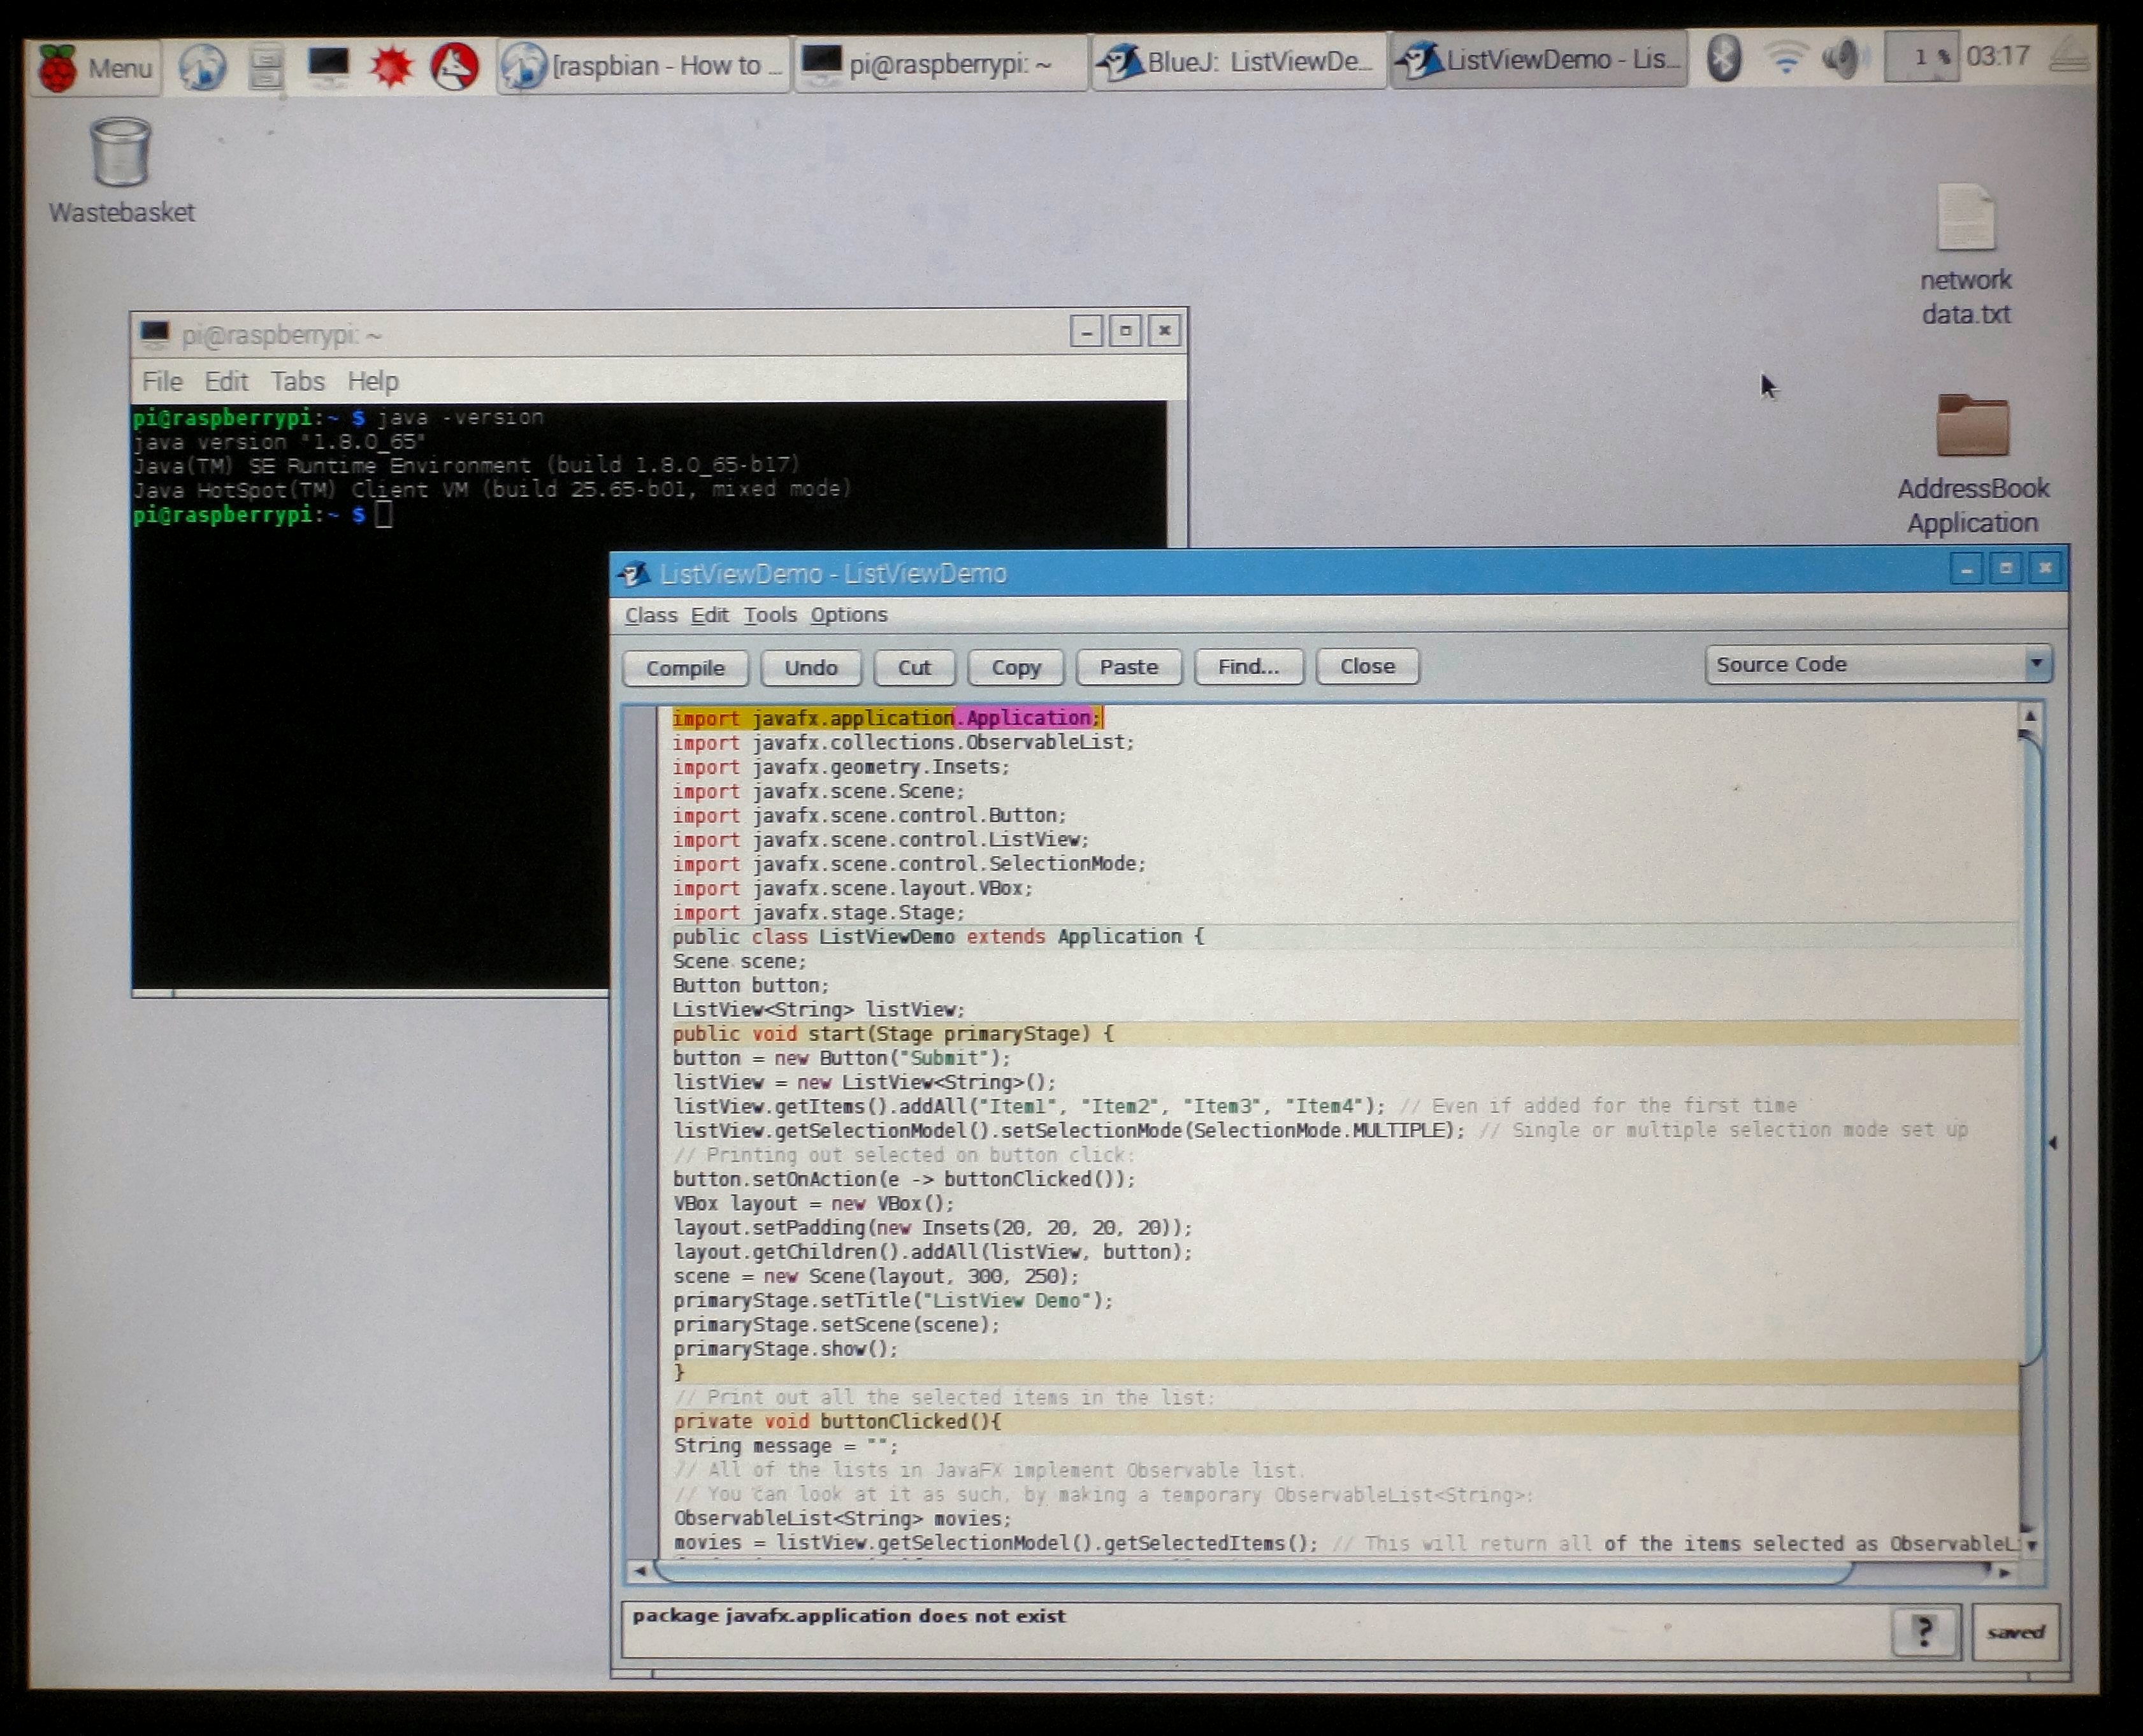This screenshot has width=2143, height=1736.
Task: Open the Wolfram wolf icon
Action: (454, 67)
